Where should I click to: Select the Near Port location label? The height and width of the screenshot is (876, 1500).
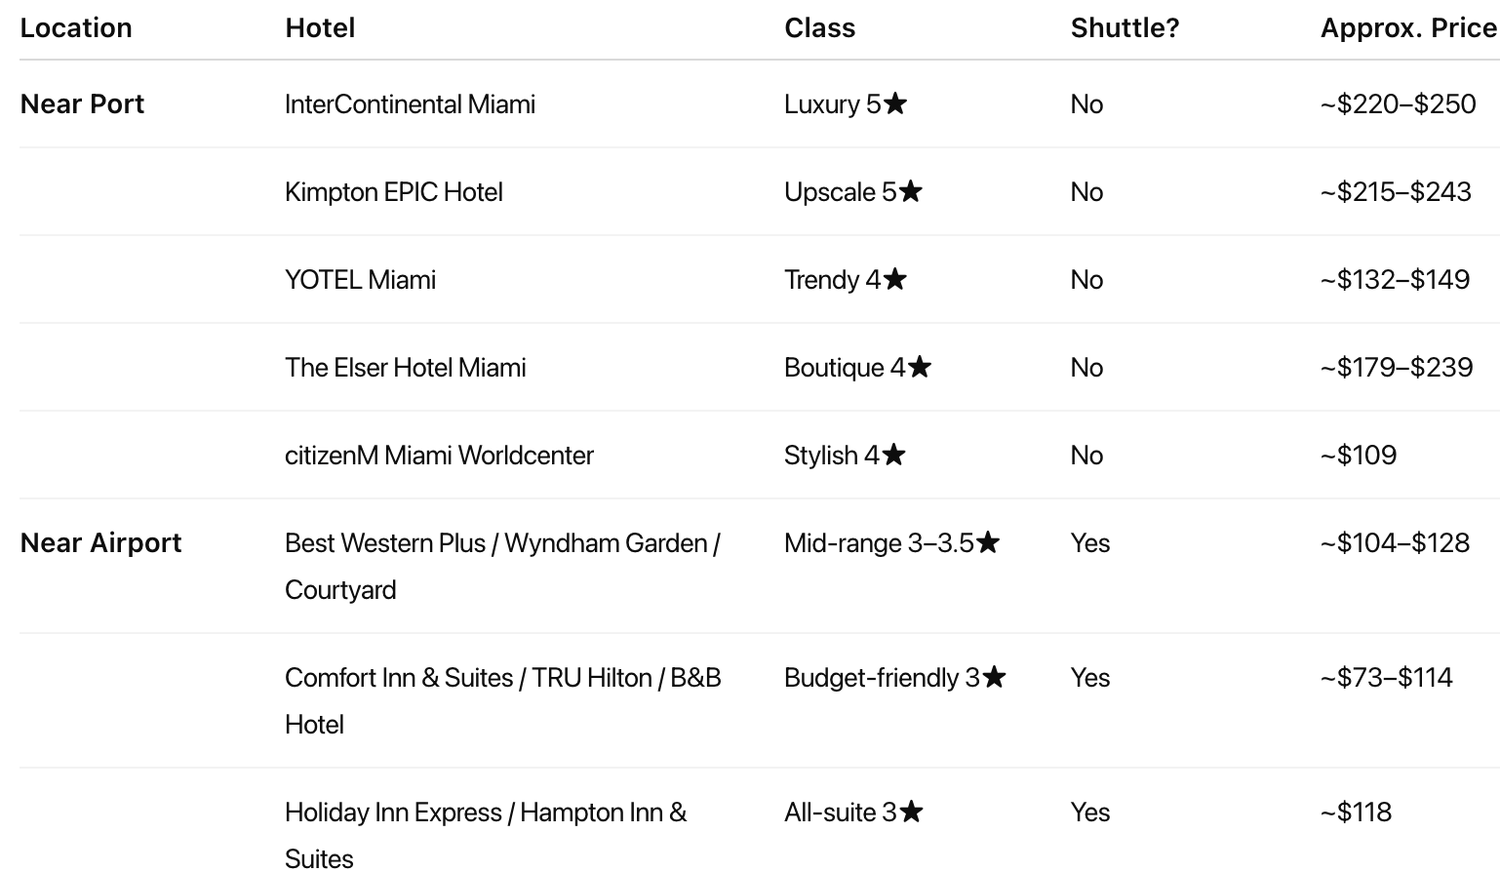(x=82, y=104)
